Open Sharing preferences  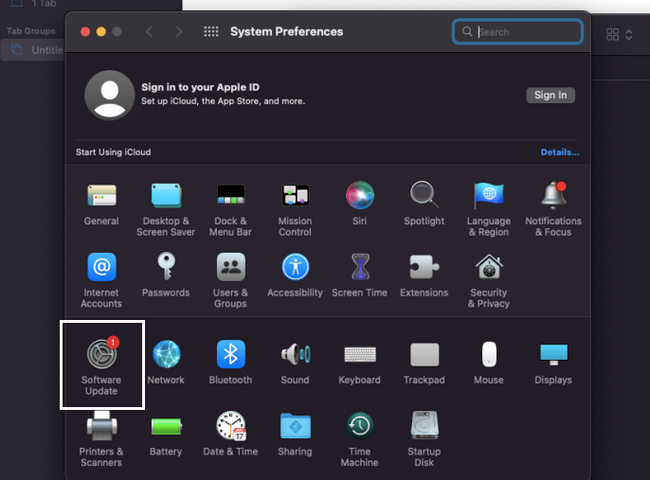pyautogui.click(x=295, y=434)
